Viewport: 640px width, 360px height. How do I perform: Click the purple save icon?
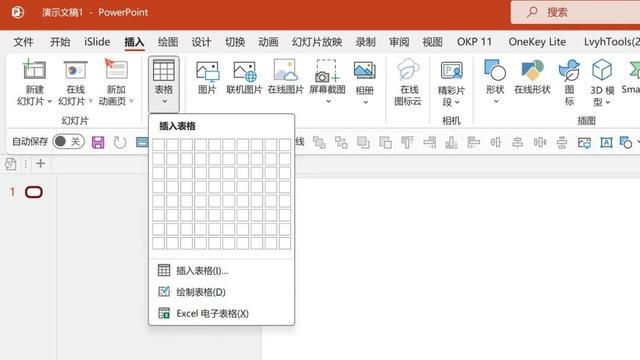(x=98, y=142)
